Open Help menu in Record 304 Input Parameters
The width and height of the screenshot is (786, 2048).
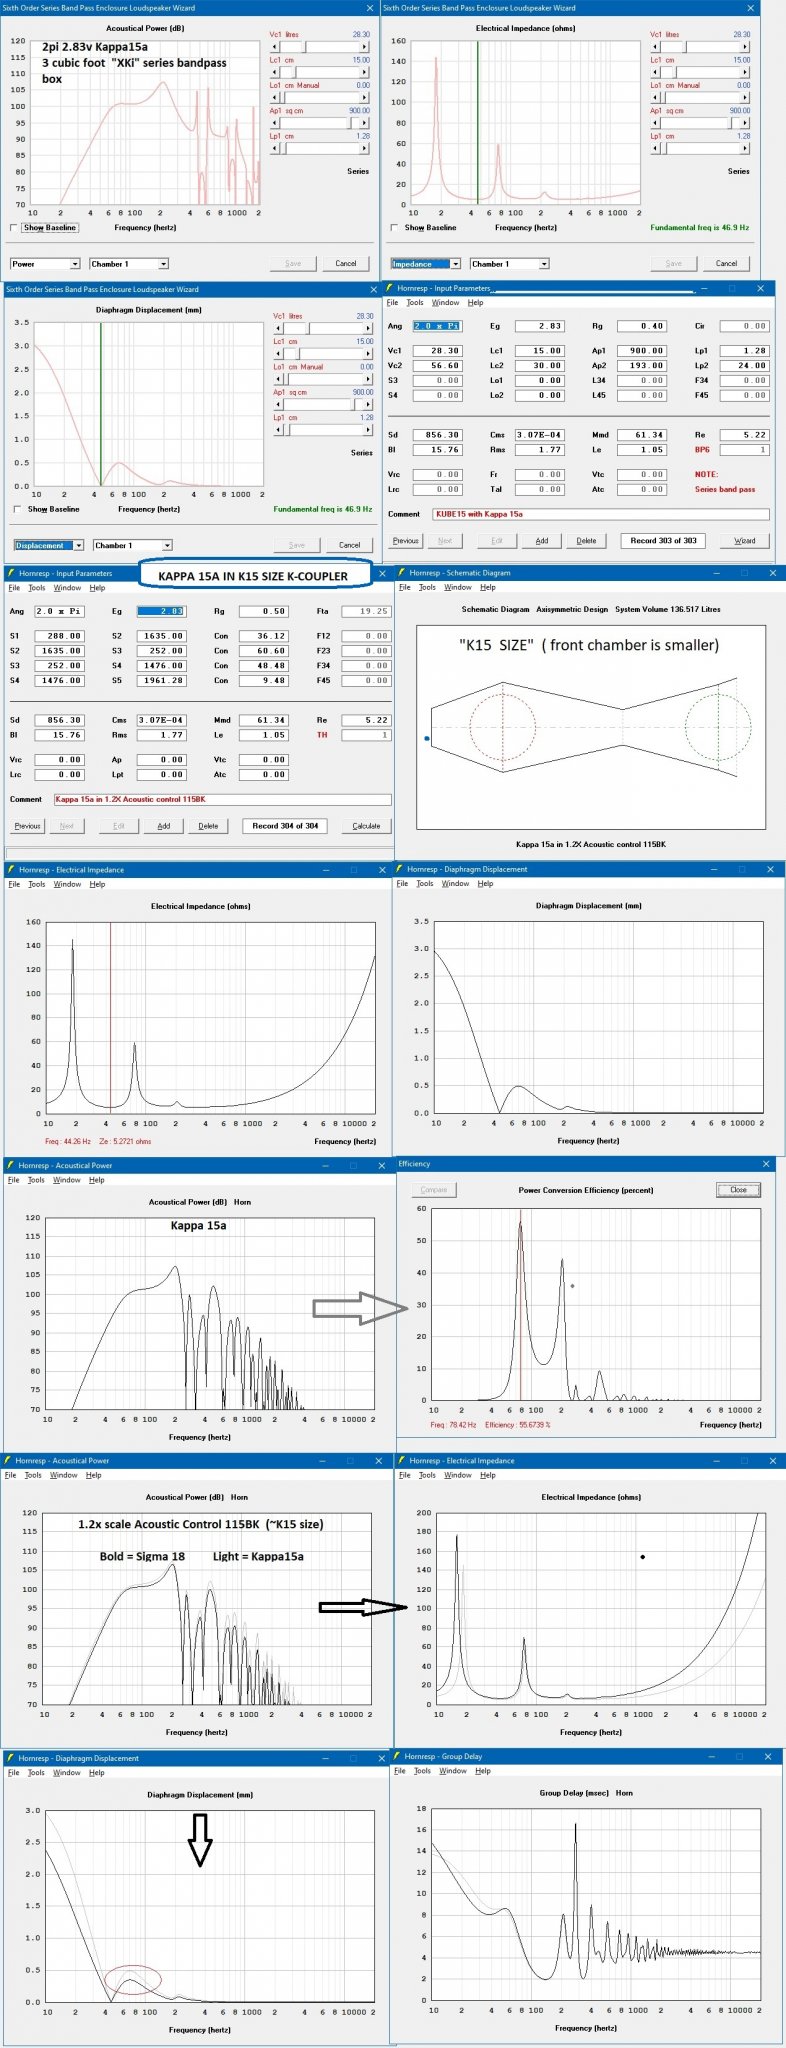pyautogui.click(x=97, y=588)
